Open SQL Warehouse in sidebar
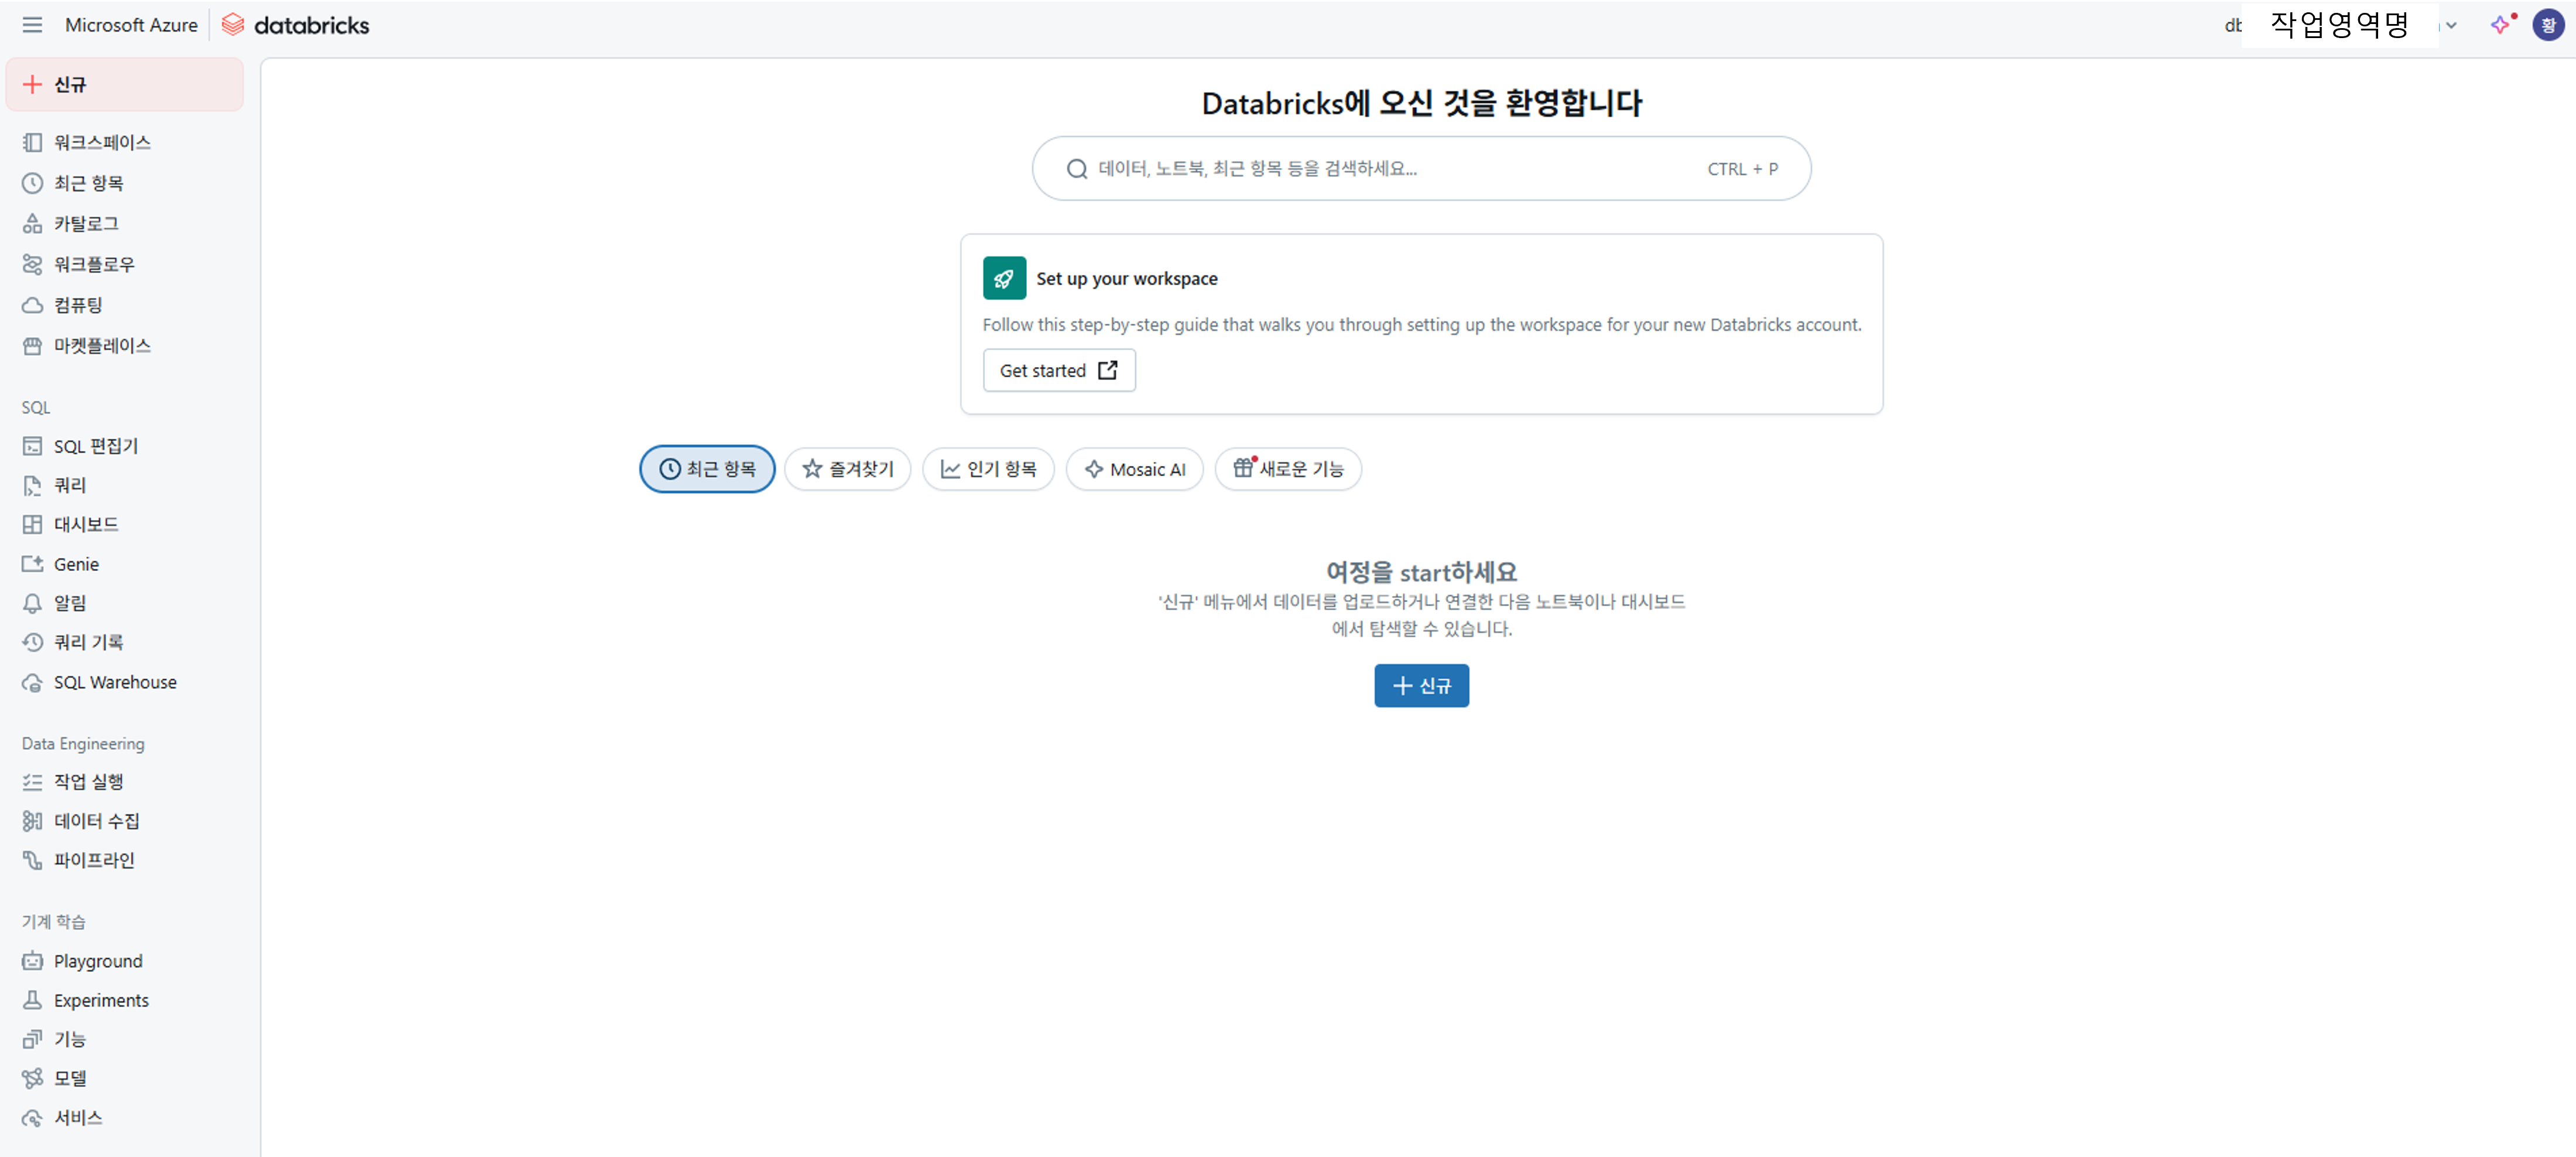 coord(125,682)
